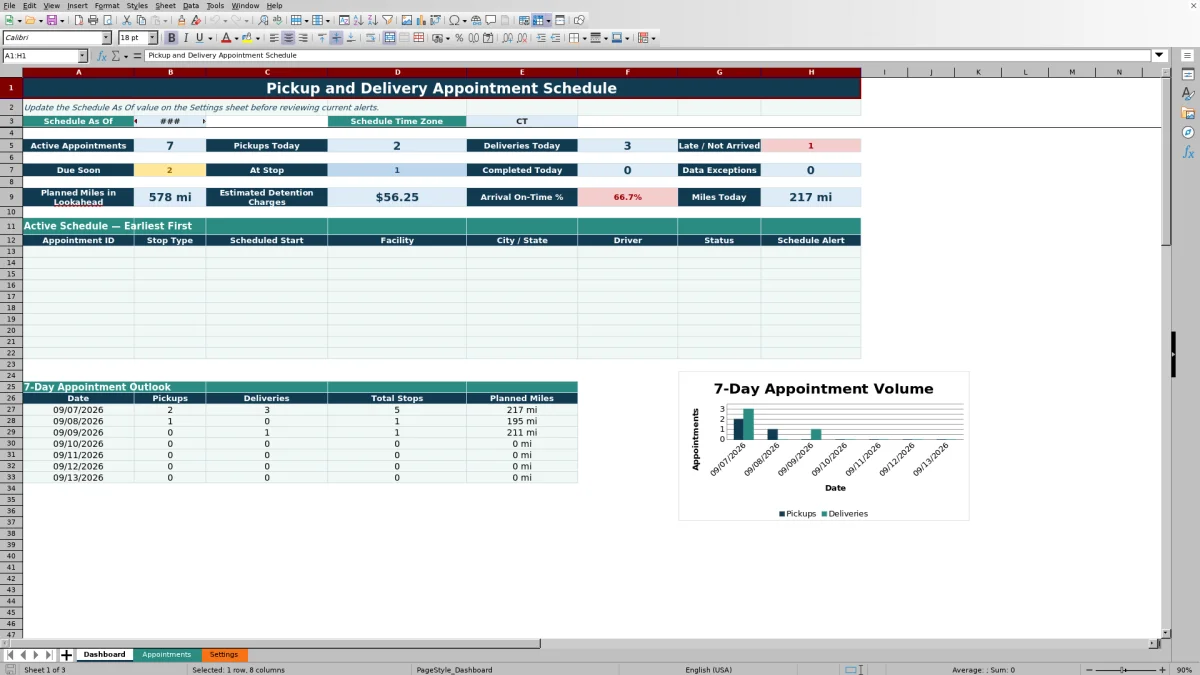Click the Font Color red A swatch
Viewport: 1200px width, 675px height.
[x=225, y=38]
